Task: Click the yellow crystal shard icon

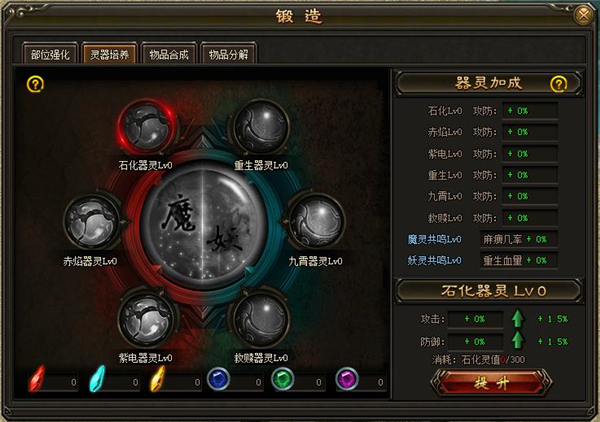Action: pos(158,379)
